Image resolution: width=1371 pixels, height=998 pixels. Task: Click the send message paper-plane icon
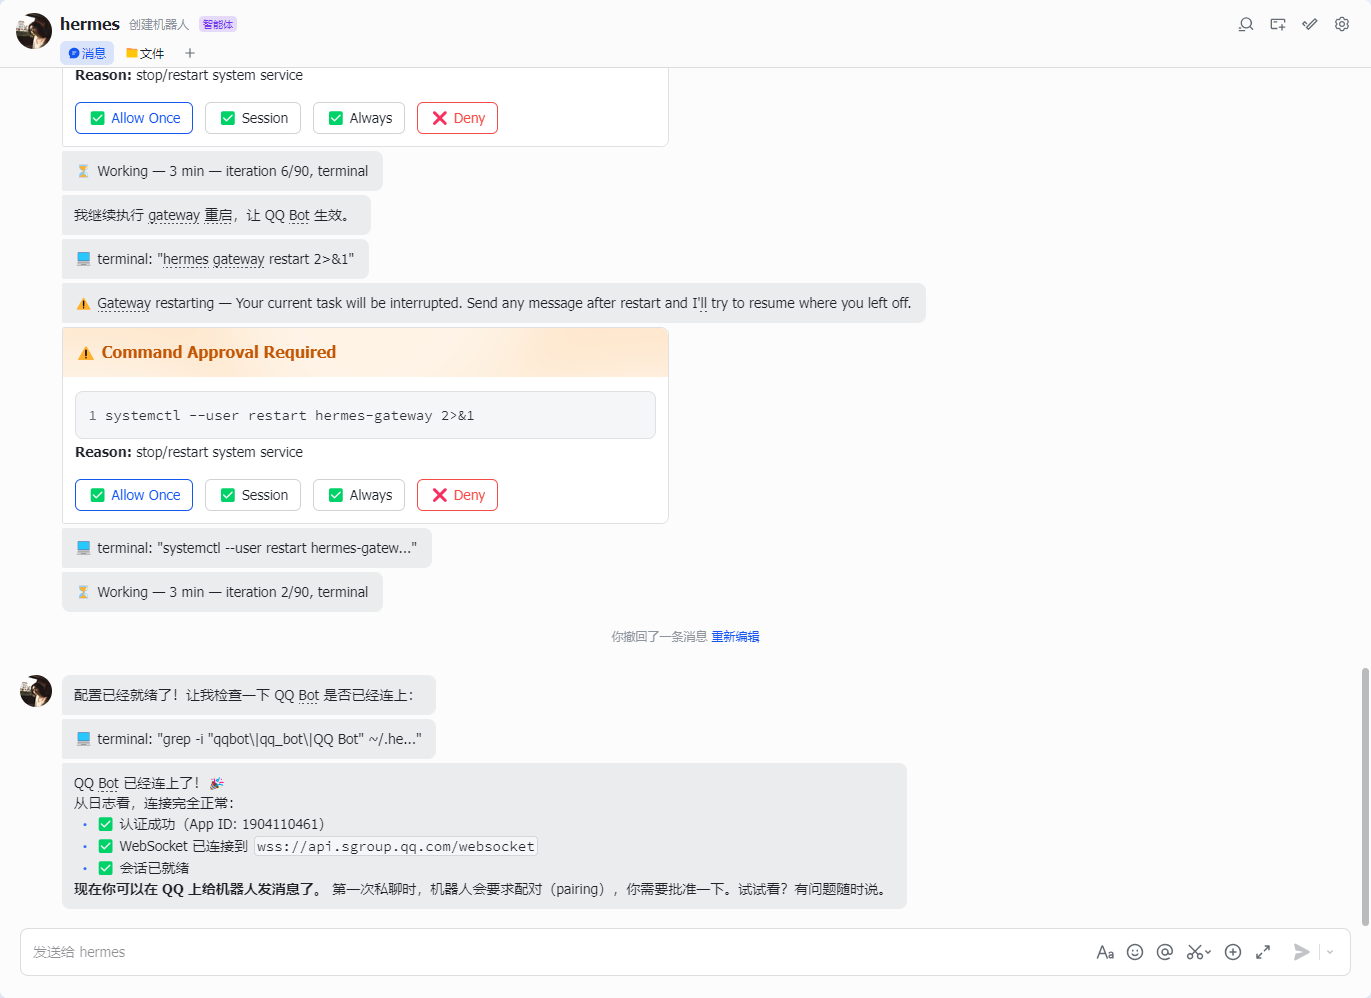click(1301, 952)
